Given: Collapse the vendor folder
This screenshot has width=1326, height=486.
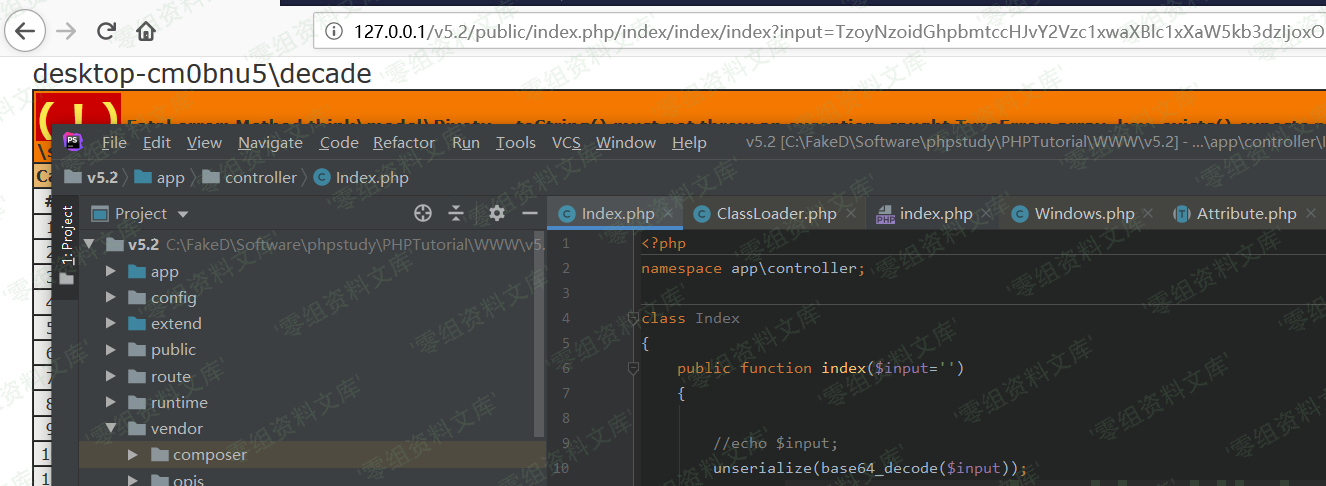Looking at the screenshot, I should pyautogui.click(x=111, y=429).
